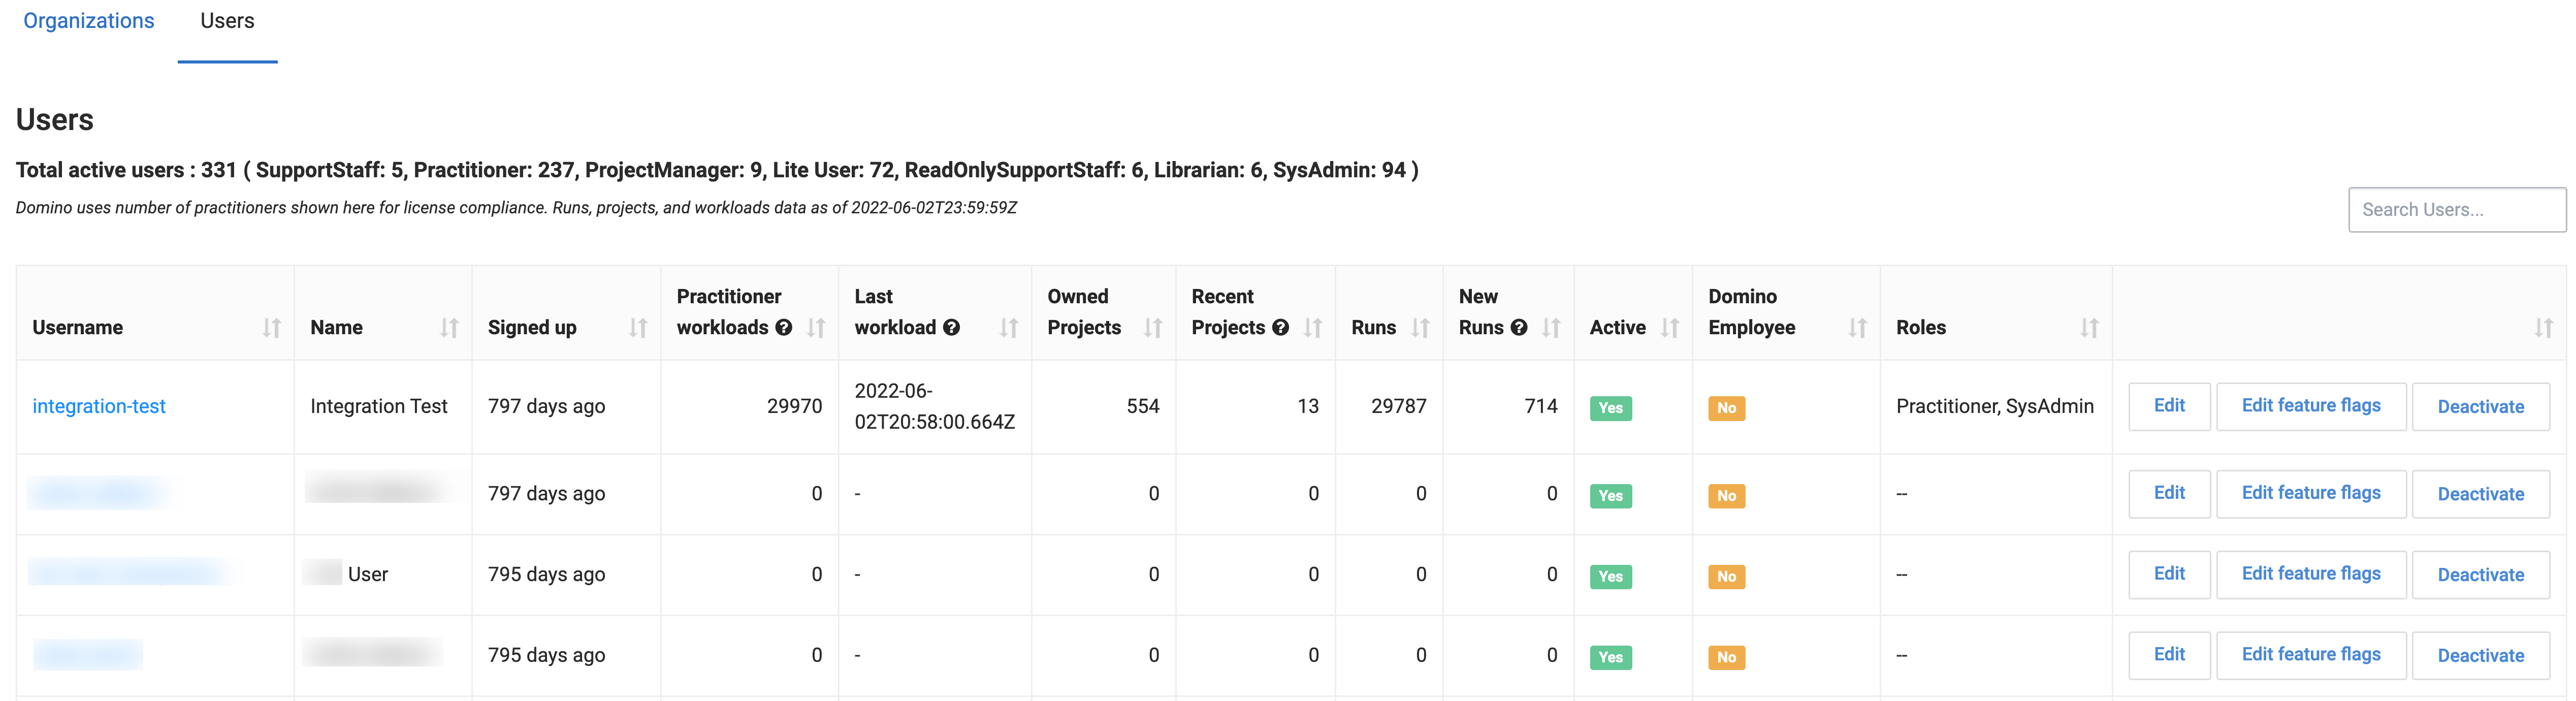2576x701 pixels.
Task: Select the '714' new runs value
Action: (x=1541, y=406)
